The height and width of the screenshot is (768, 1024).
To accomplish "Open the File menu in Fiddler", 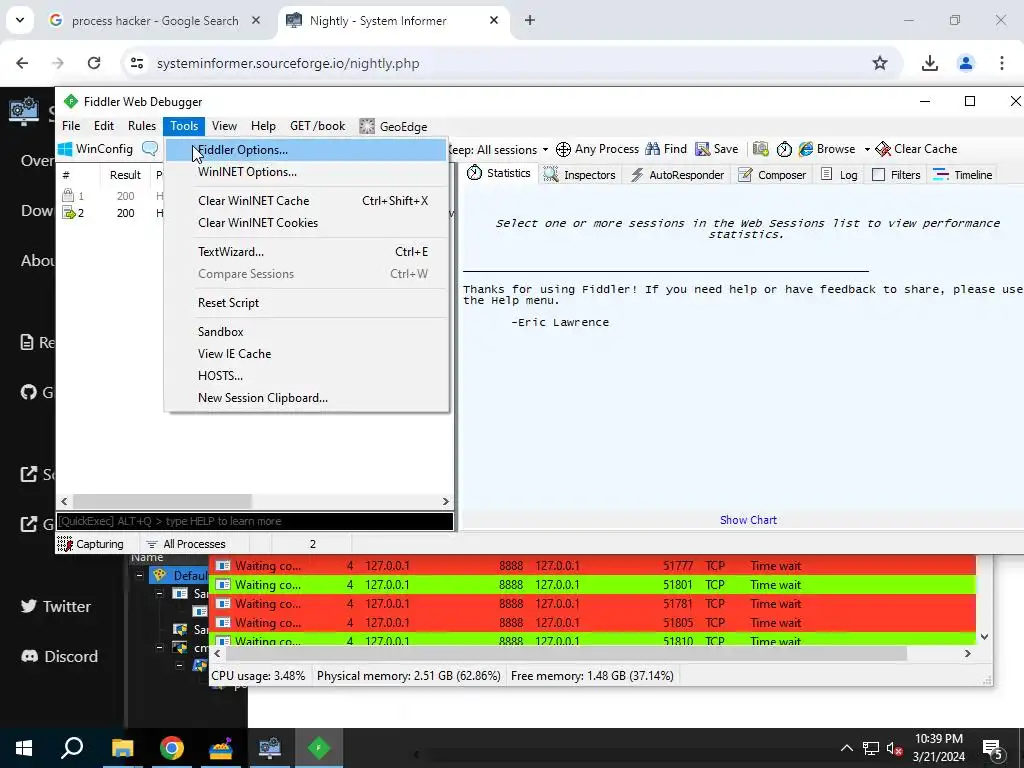I will (71, 126).
